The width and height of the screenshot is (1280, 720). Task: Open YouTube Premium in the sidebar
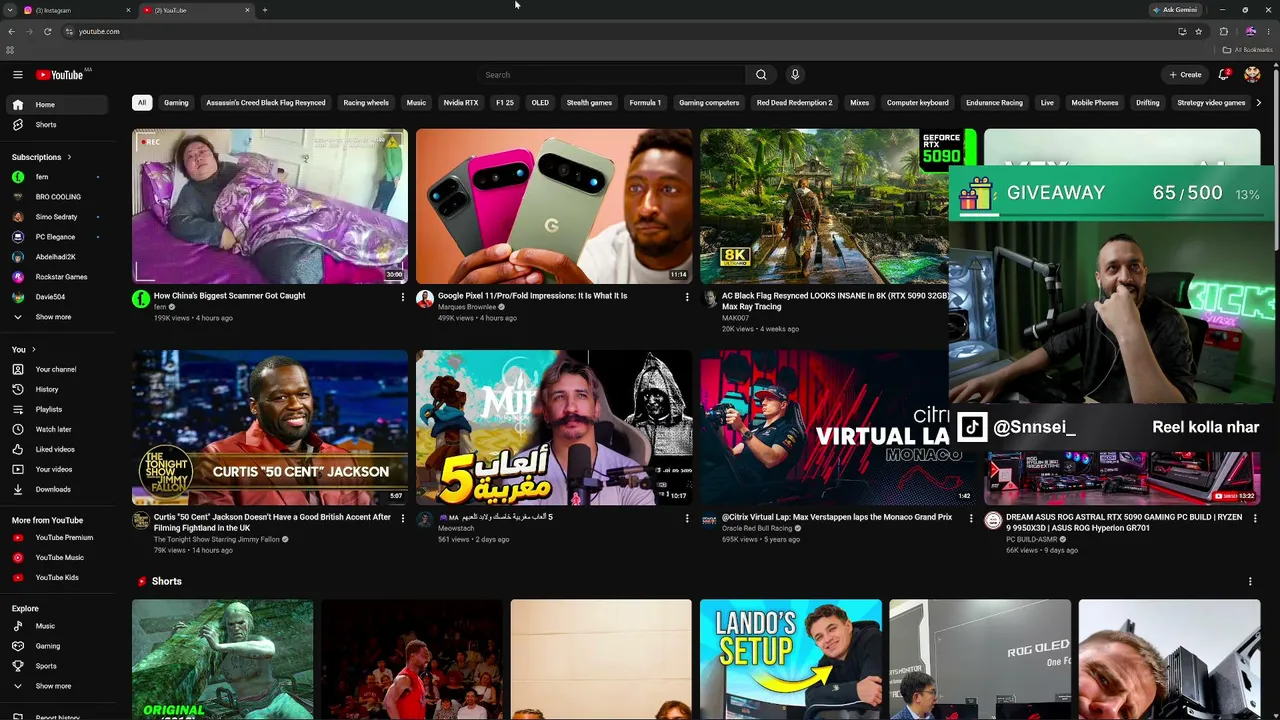pyautogui.click(x=59, y=537)
